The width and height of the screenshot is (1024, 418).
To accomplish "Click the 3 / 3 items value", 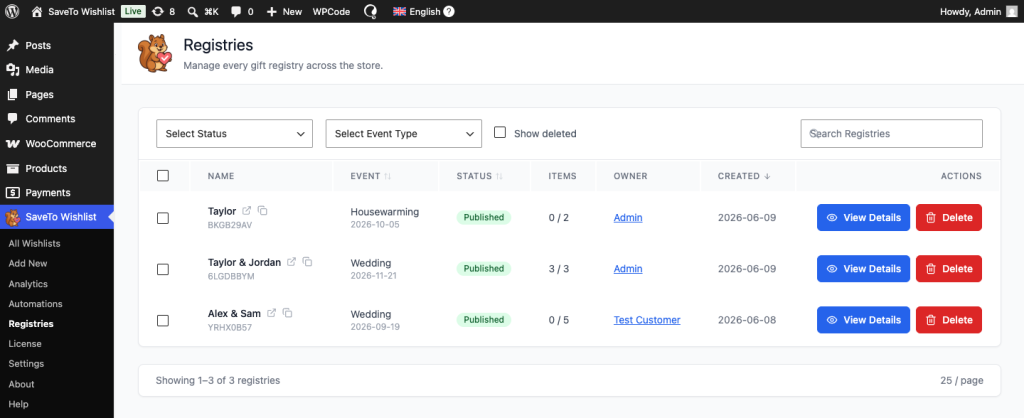I will (559, 268).
